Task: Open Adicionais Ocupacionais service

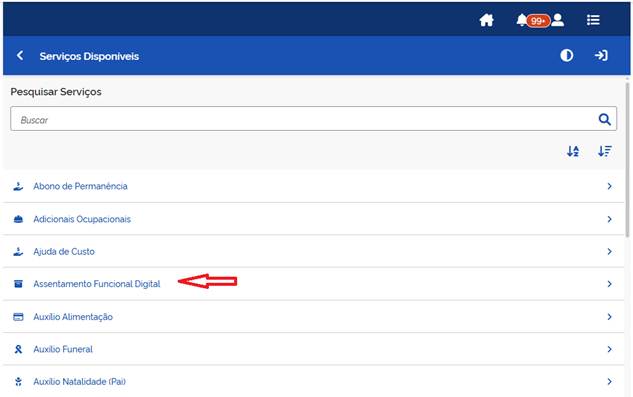Action: (313, 219)
